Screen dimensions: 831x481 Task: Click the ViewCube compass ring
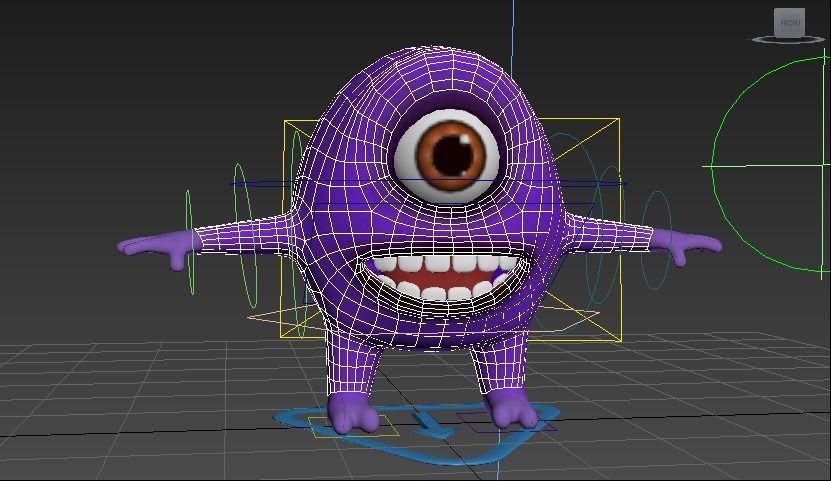click(788, 39)
